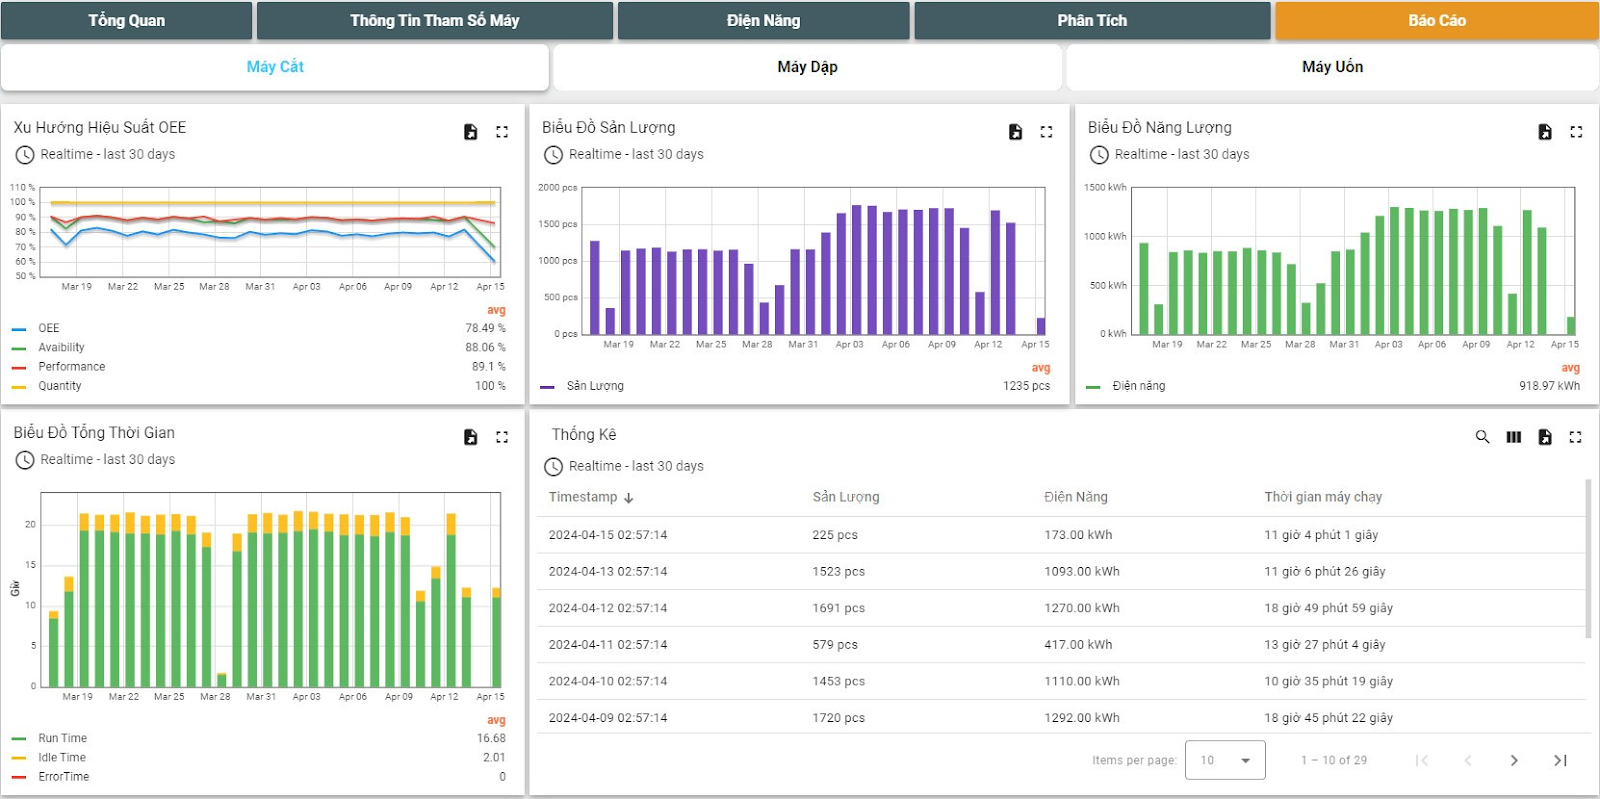
Task: Switch to Máy Dập machine tab
Action: 807,67
